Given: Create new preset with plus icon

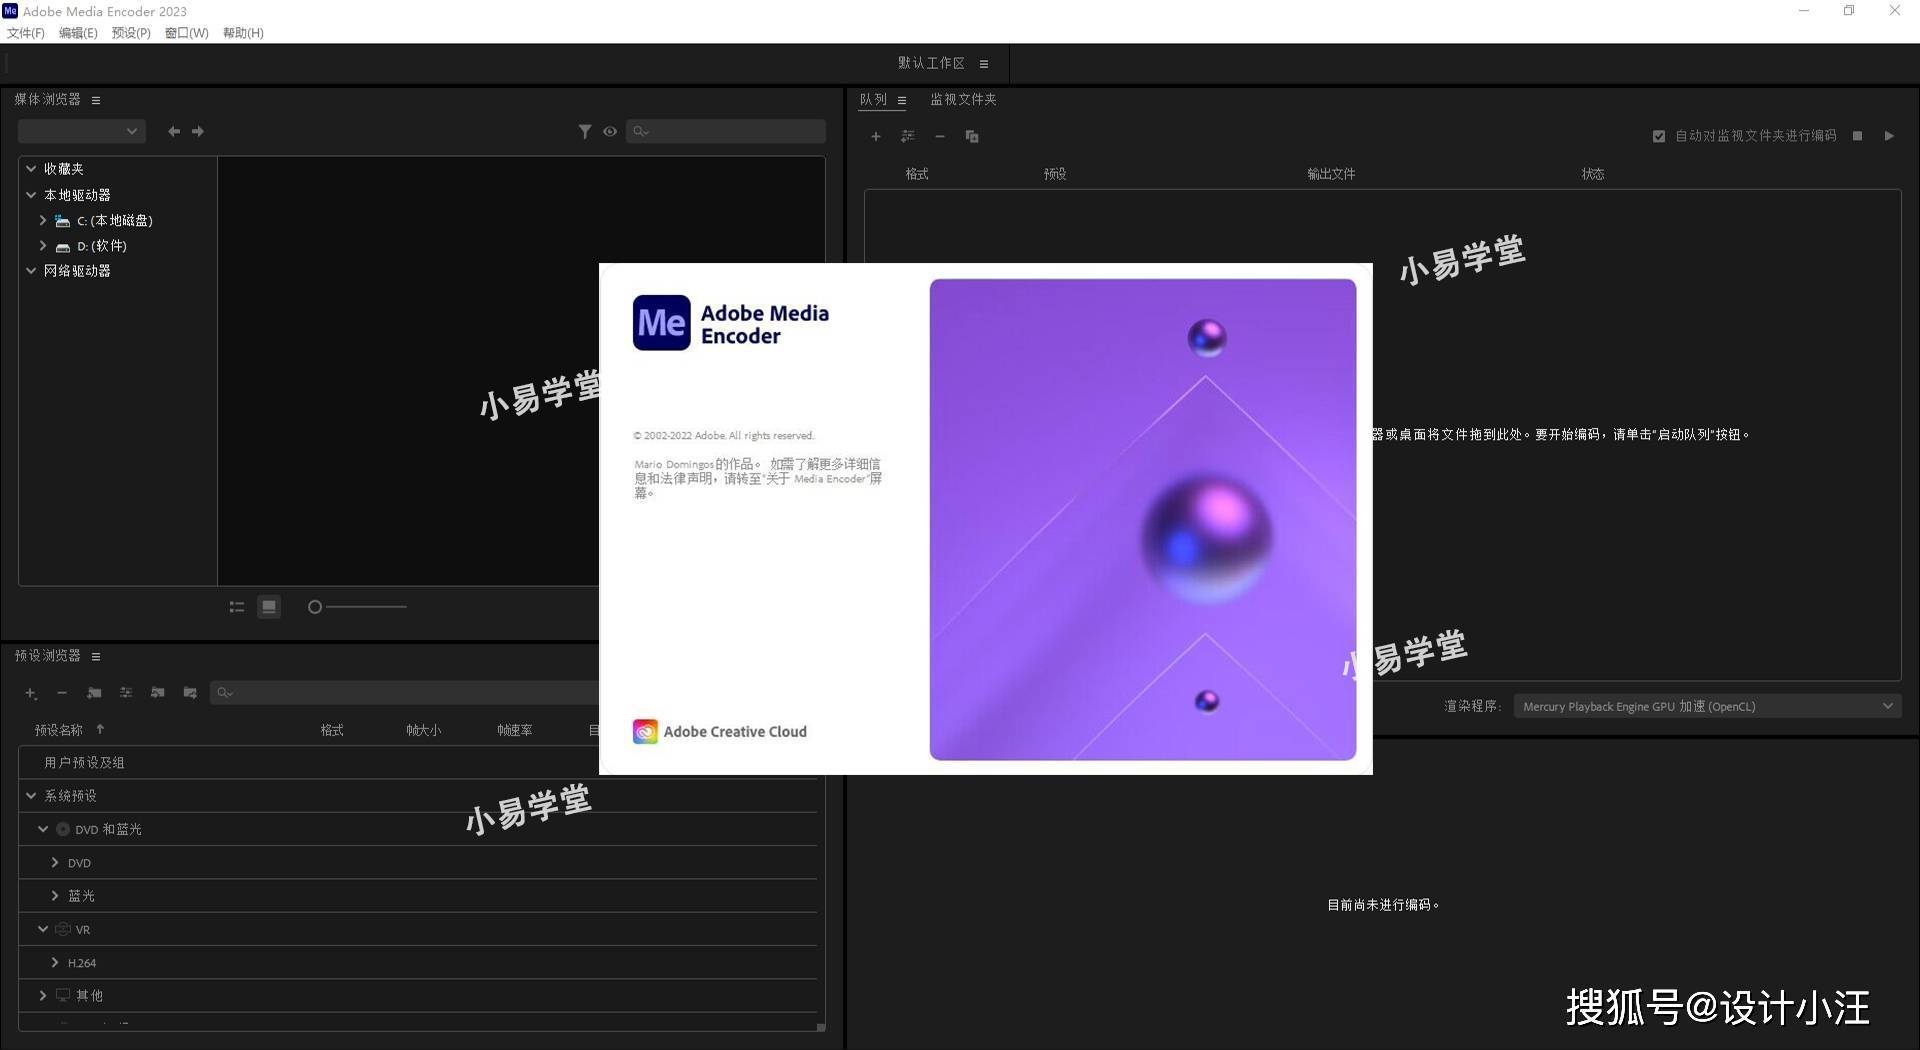Looking at the screenshot, I should point(31,693).
